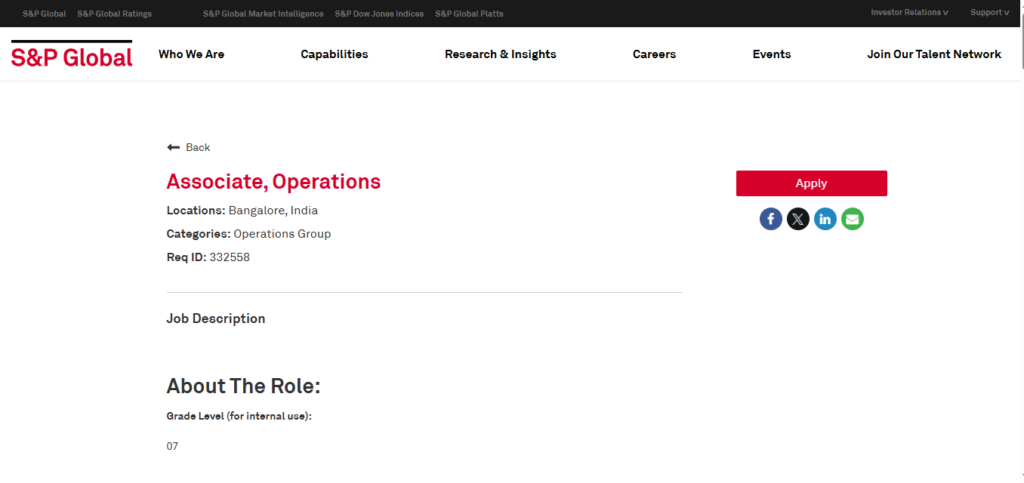Visit the S&P Dow Jones Indices link
Image resolution: width=1024 pixels, height=483 pixels.
(x=379, y=14)
